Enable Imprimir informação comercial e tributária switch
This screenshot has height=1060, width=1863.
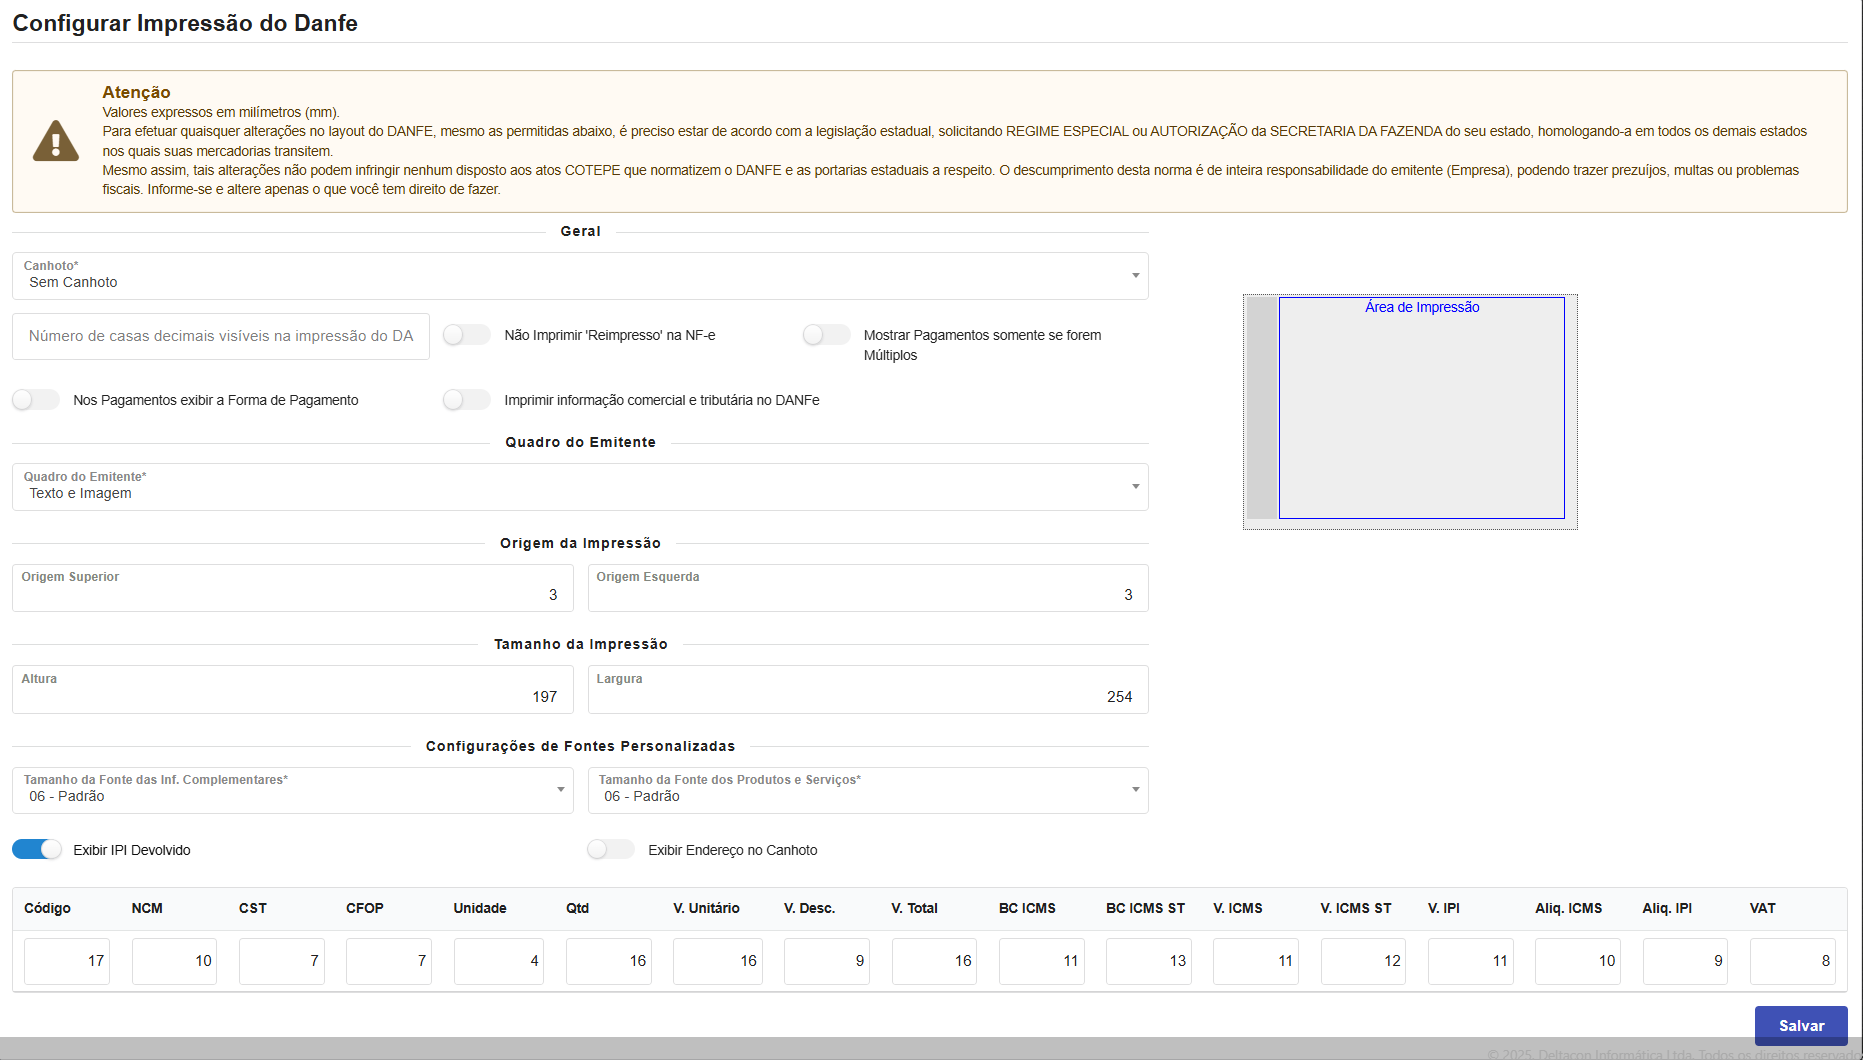point(466,400)
